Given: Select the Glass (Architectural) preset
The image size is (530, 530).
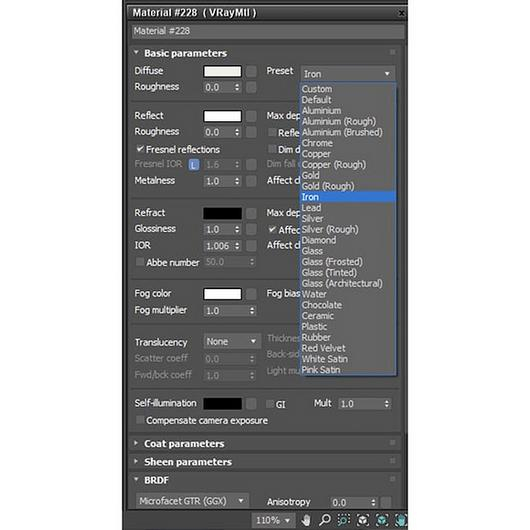Looking at the screenshot, I should point(348,283).
